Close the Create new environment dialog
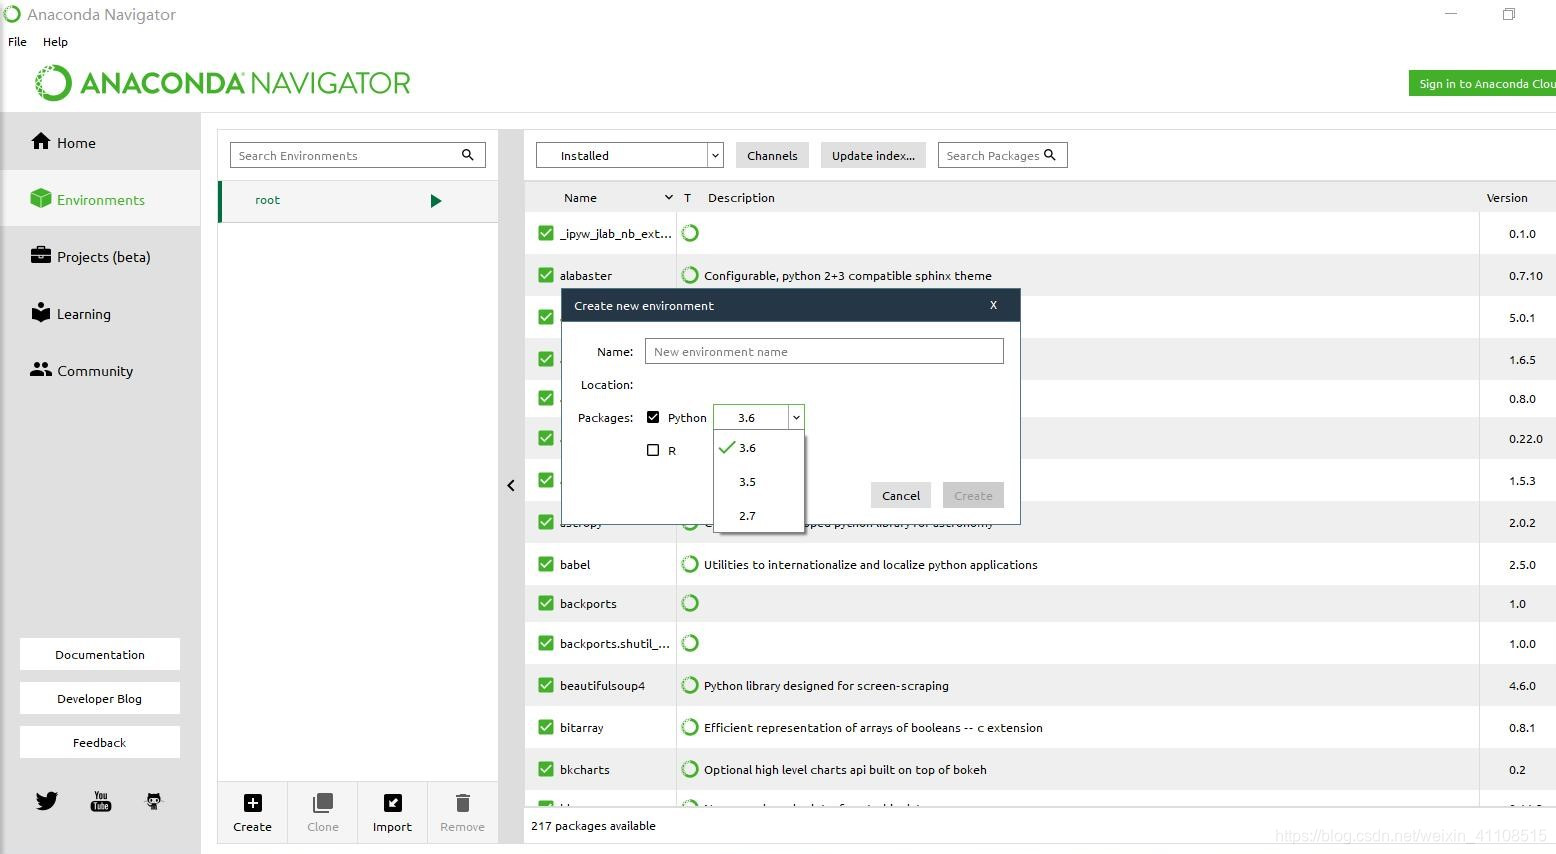Viewport: 1556px width, 854px height. tap(993, 305)
